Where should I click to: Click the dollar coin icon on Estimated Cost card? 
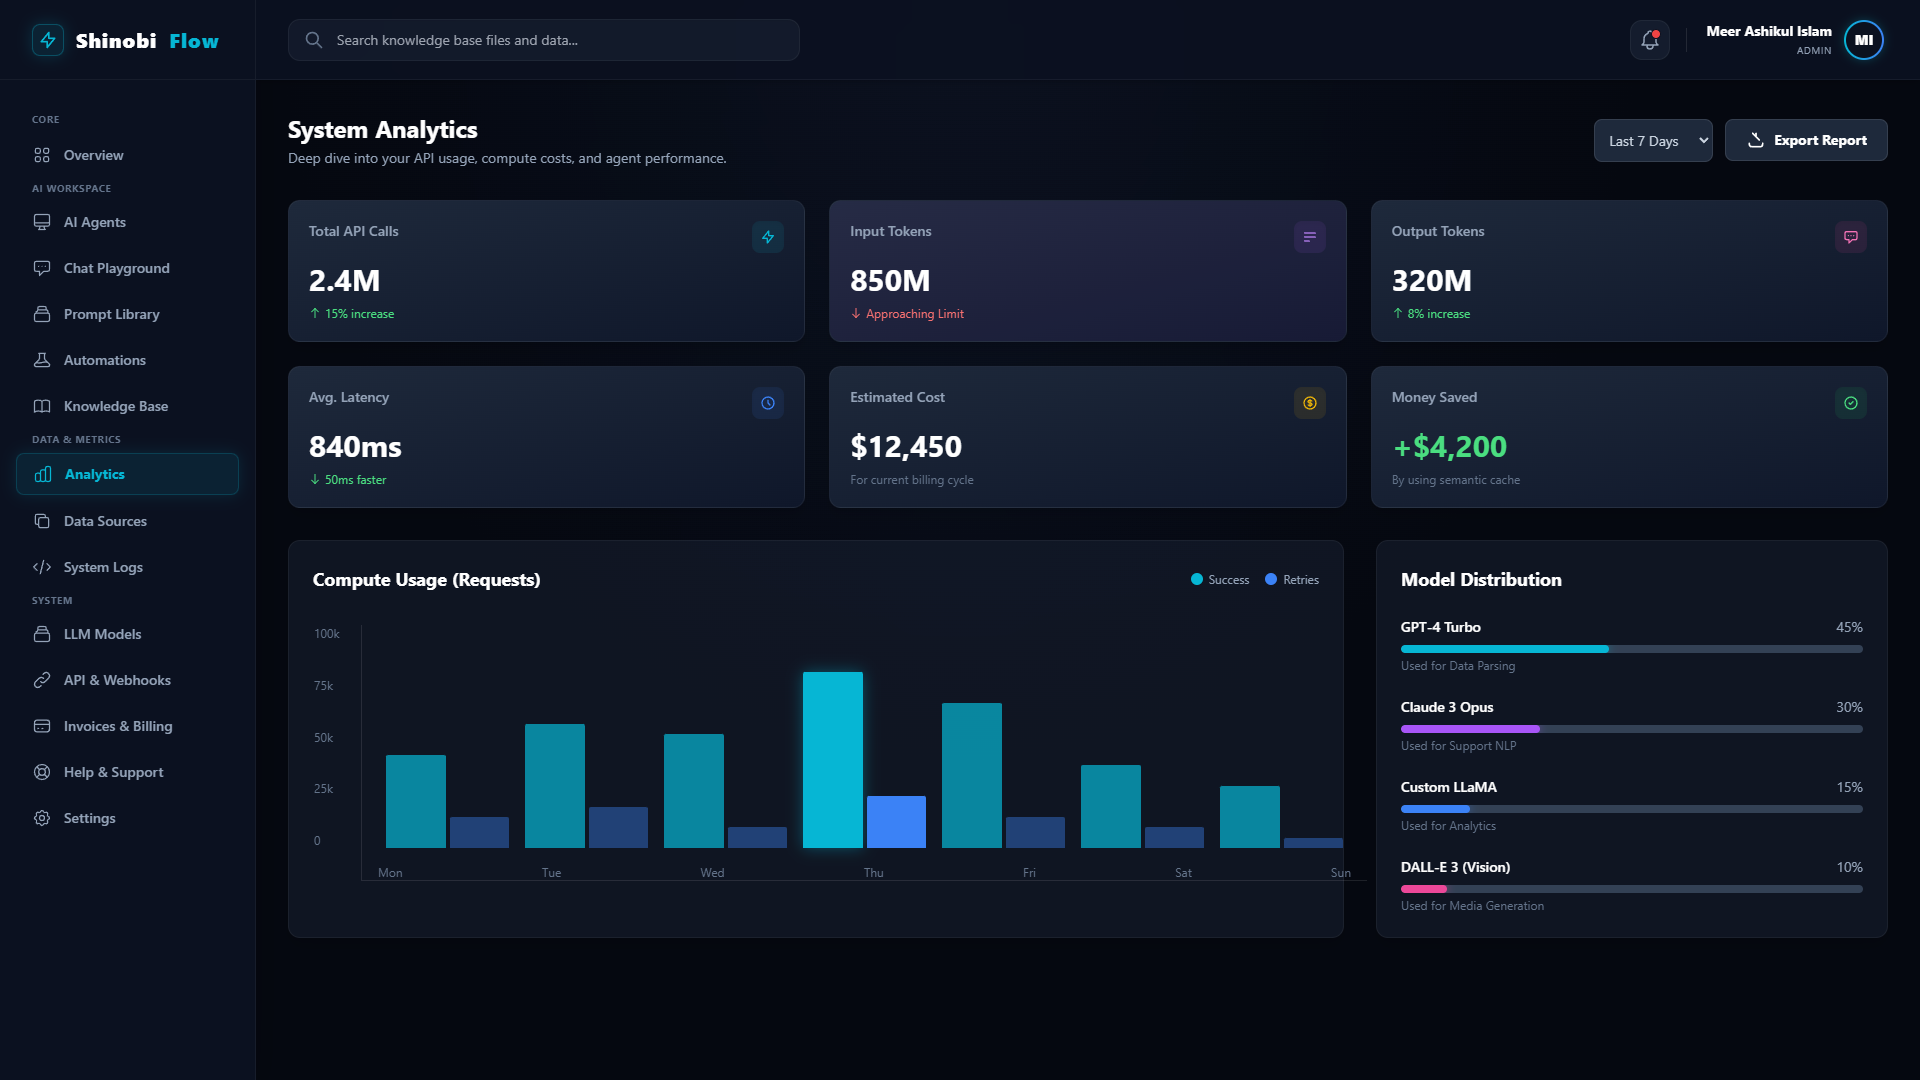(1309, 403)
